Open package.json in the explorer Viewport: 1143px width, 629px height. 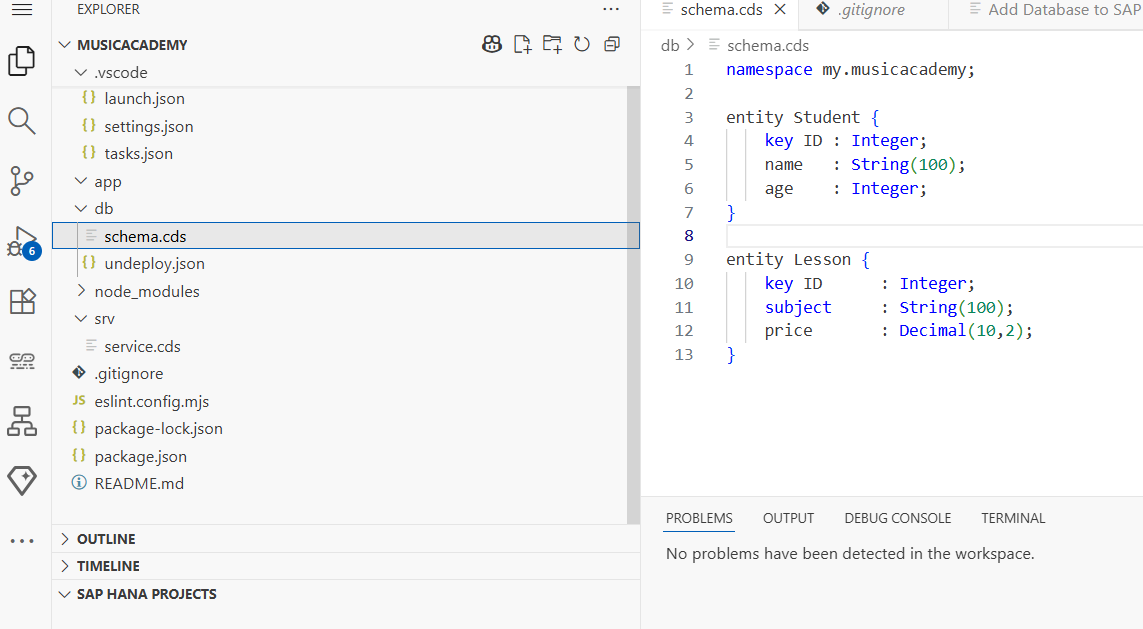140,456
